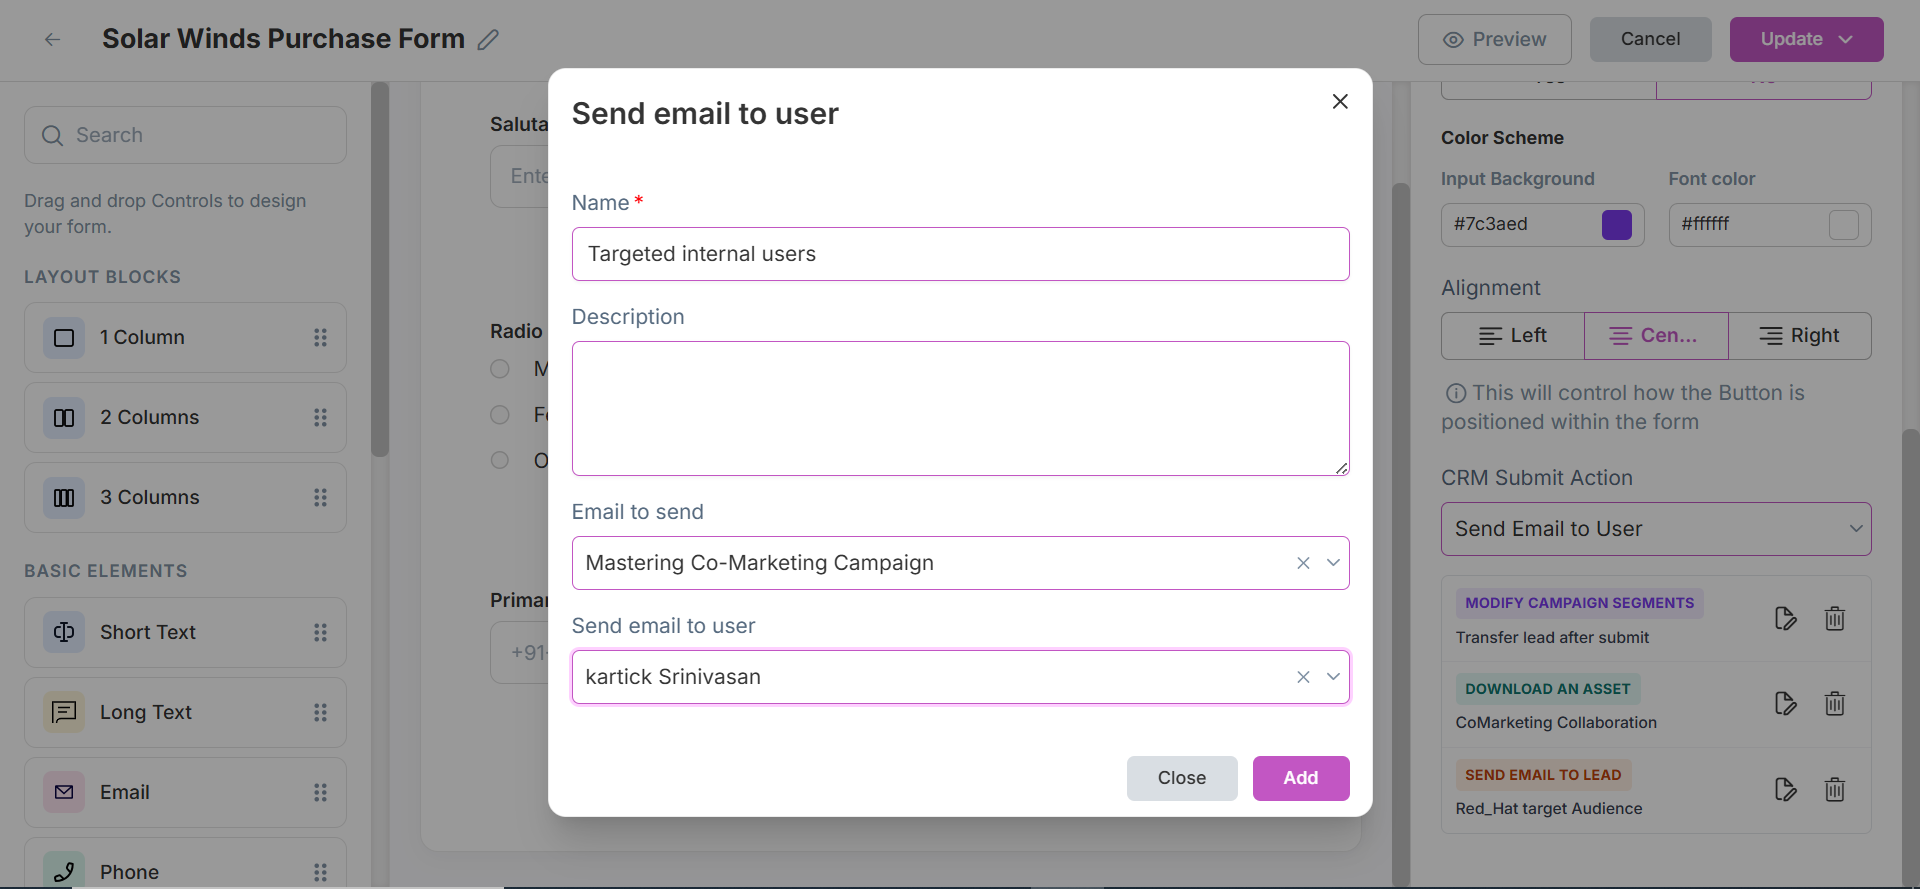Open the Font color white swatch

coord(1844,225)
